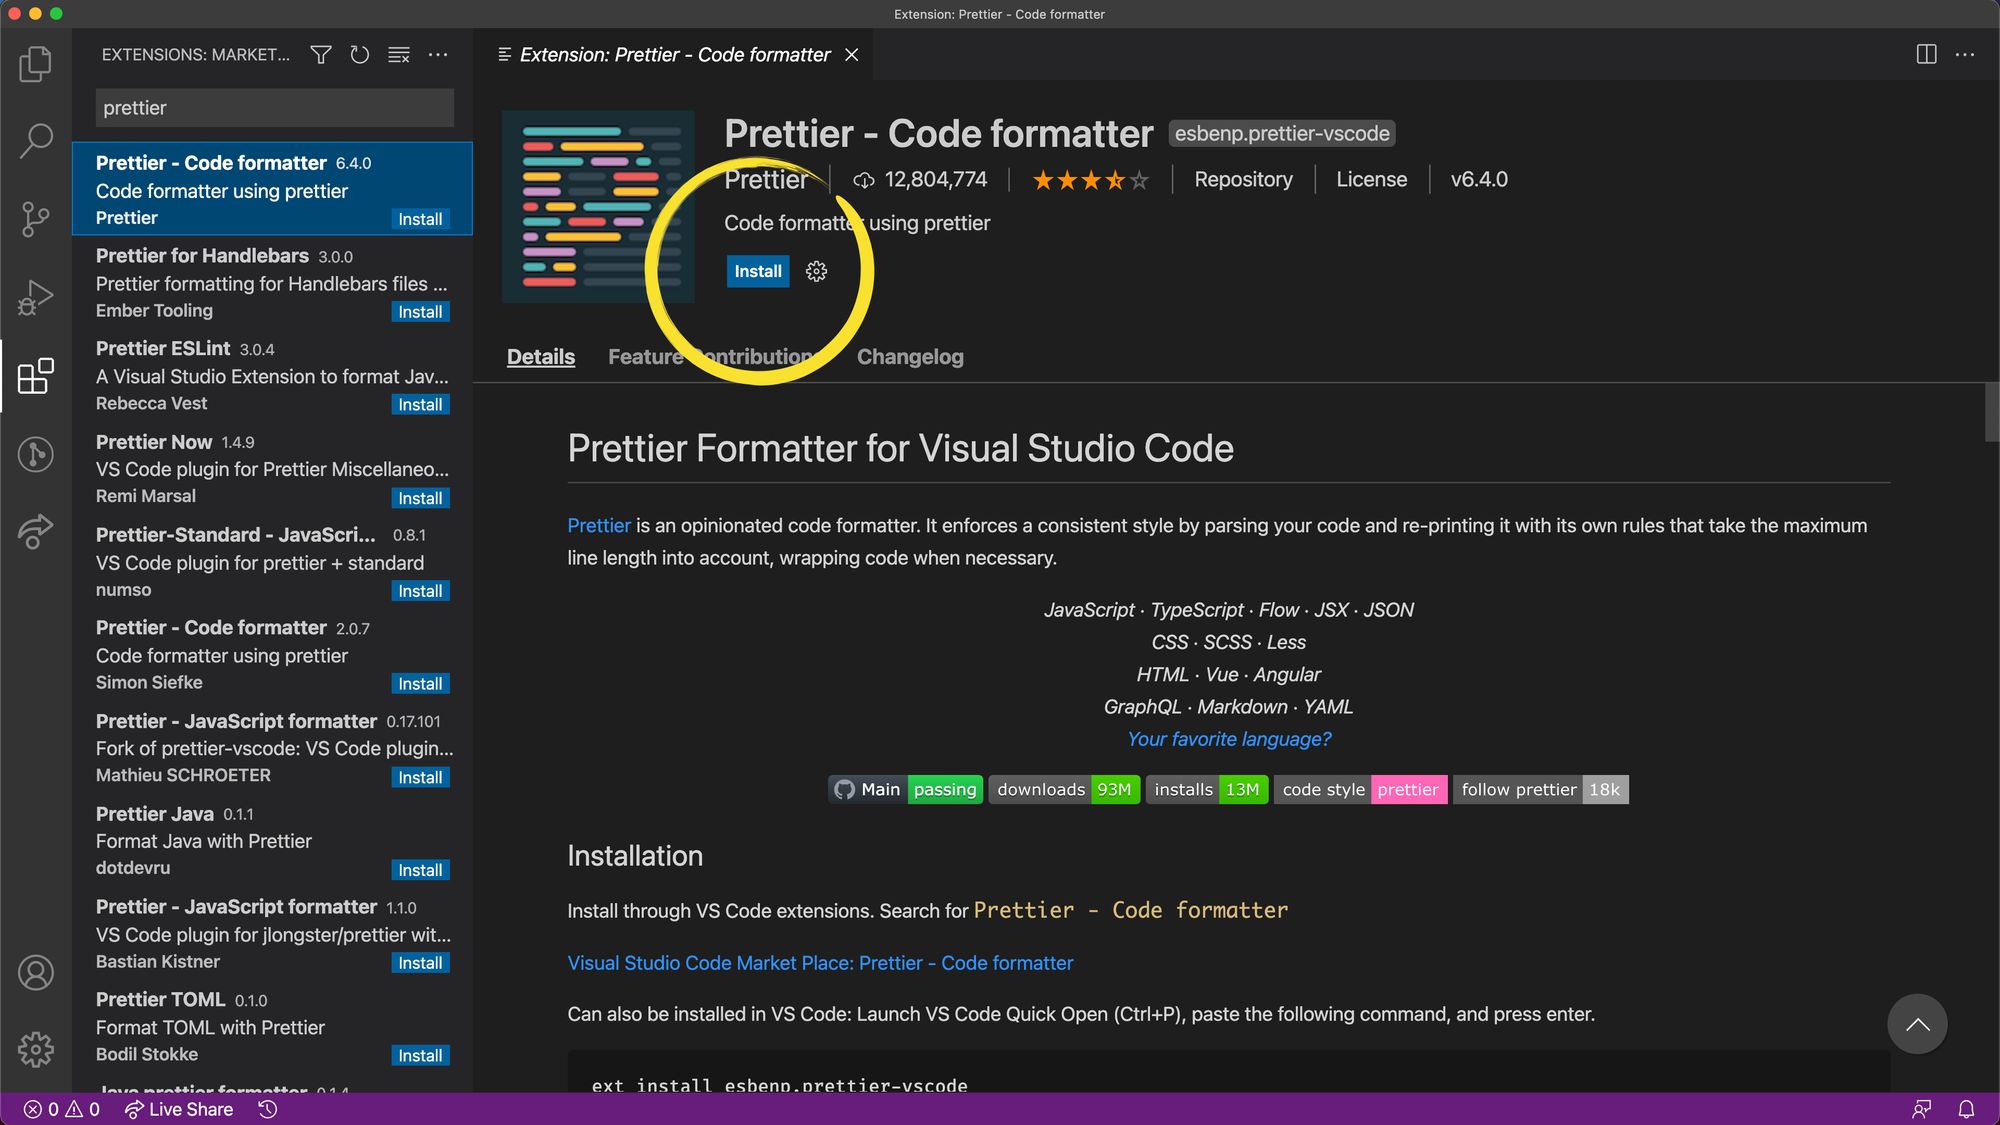
Task: Open the Visual Studio Code Market Place link
Action: coord(819,963)
